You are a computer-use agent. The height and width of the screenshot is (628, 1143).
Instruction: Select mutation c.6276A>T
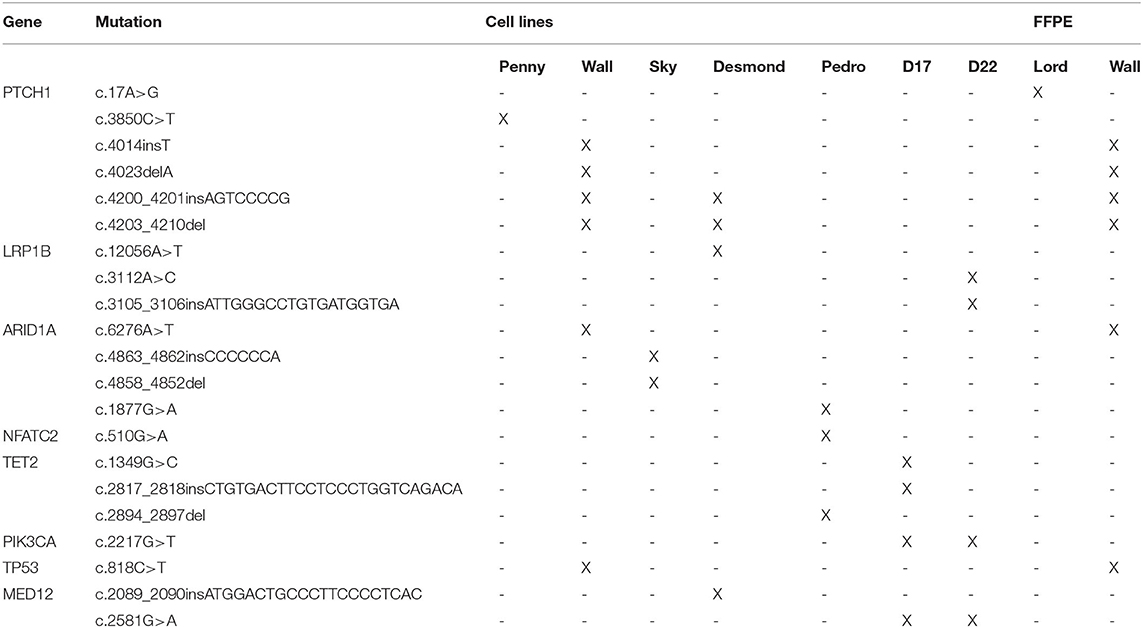point(135,331)
